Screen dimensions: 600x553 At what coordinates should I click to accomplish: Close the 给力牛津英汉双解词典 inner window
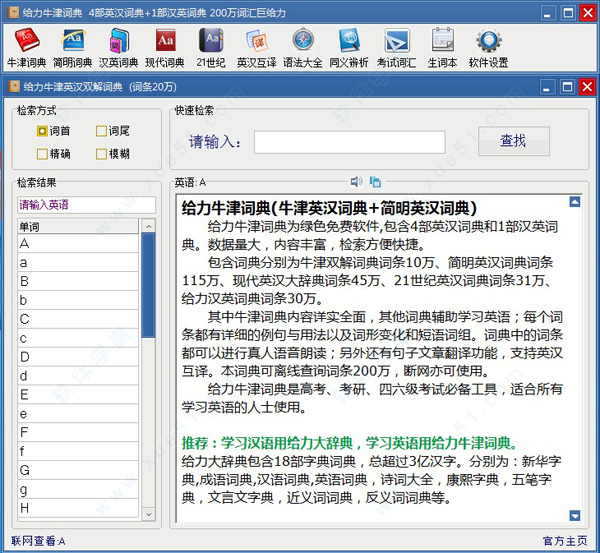tap(587, 87)
